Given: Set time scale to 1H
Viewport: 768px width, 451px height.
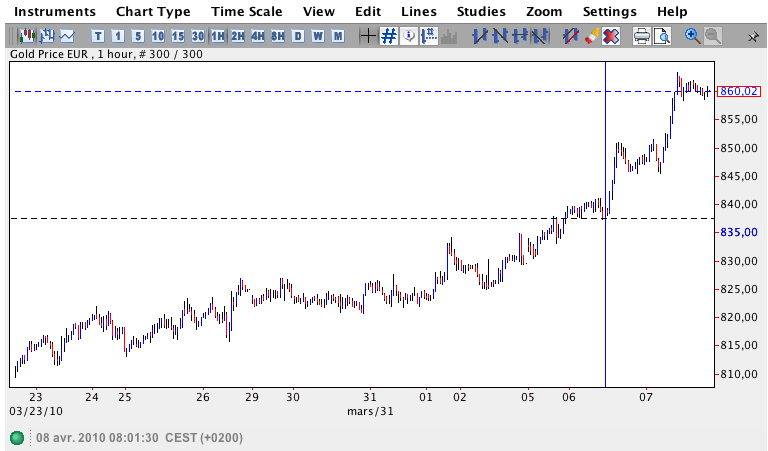Looking at the screenshot, I should point(218,36).
